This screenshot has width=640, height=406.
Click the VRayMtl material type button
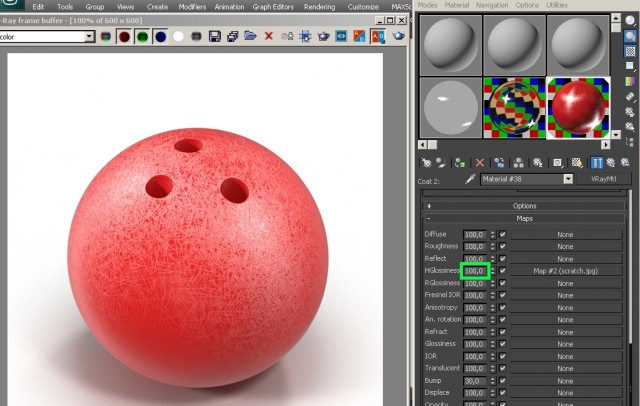pyautogui.click(x=604, y=179)
